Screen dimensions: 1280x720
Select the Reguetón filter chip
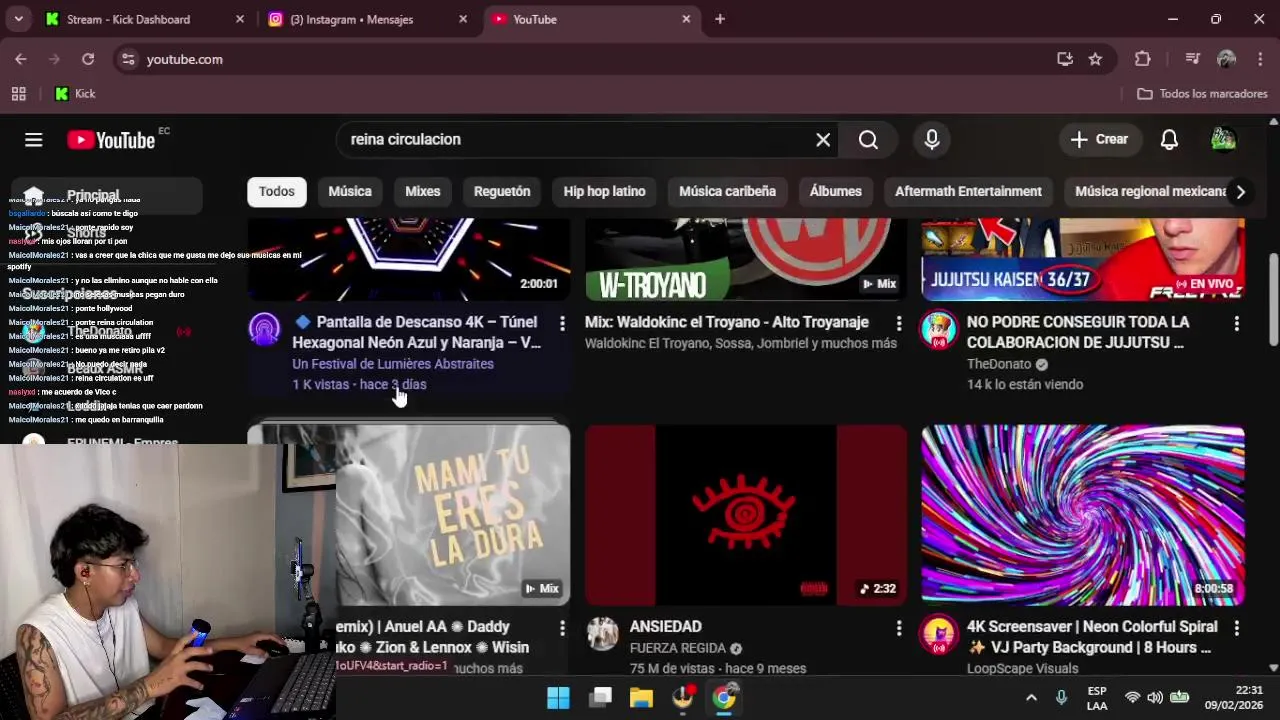coord(502,192)
